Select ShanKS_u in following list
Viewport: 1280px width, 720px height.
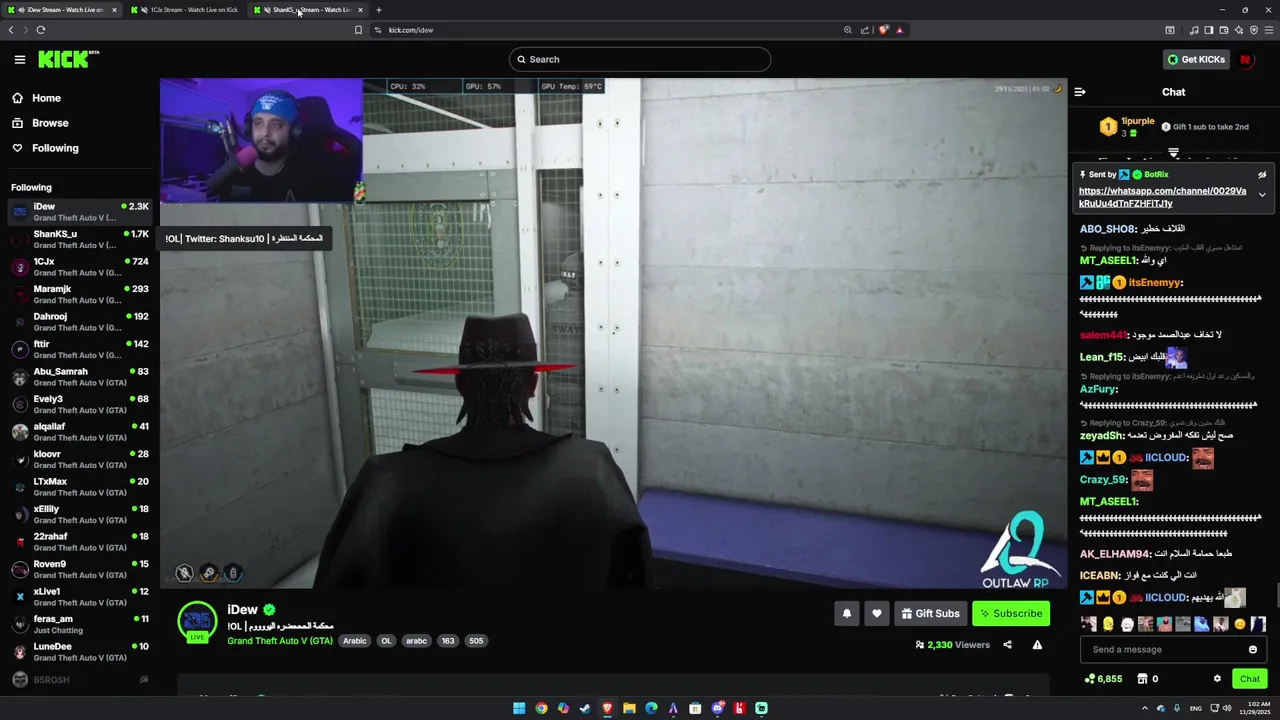(80, 239)
